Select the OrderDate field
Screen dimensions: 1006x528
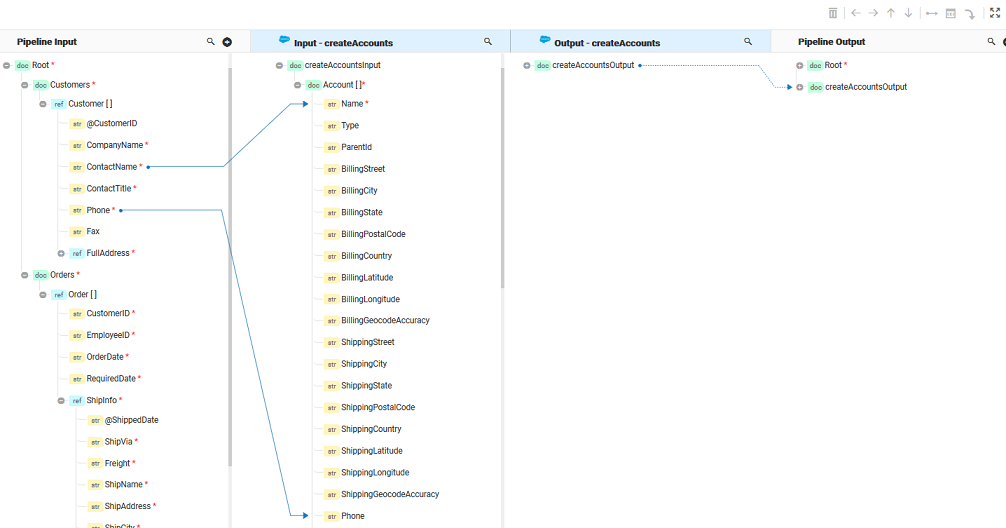tap(105, 357)
